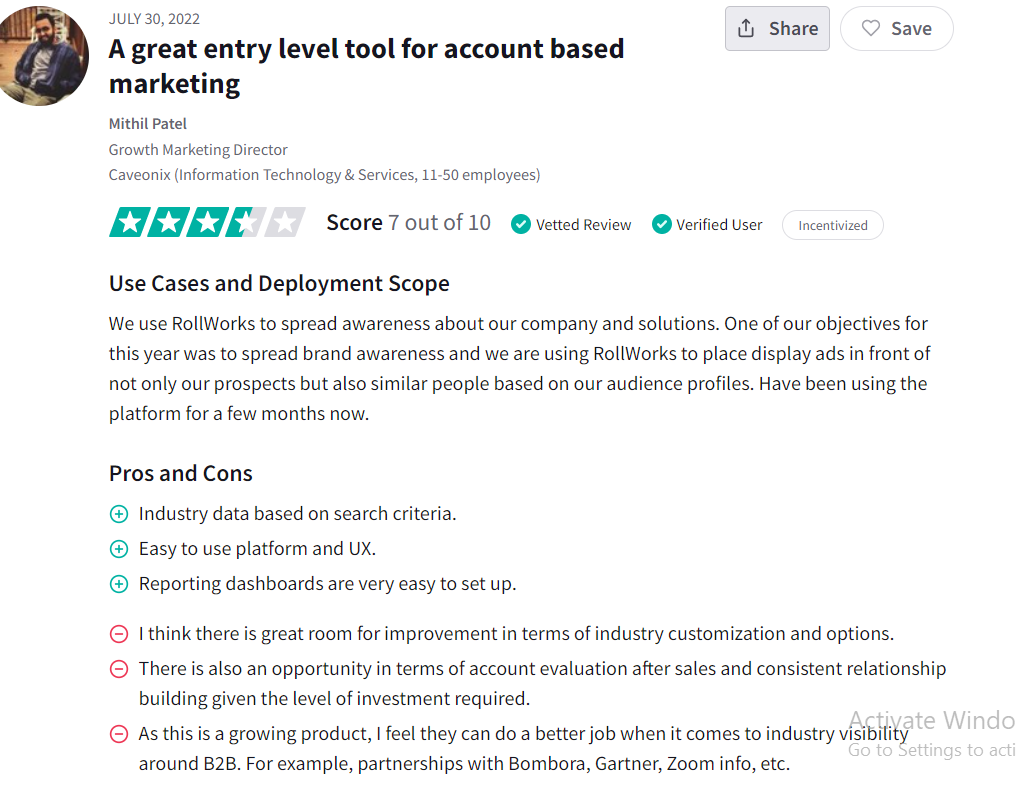Click reviewer name Mithil Patel
This screenshot has width=1016, height=796.
click(148, 124)
